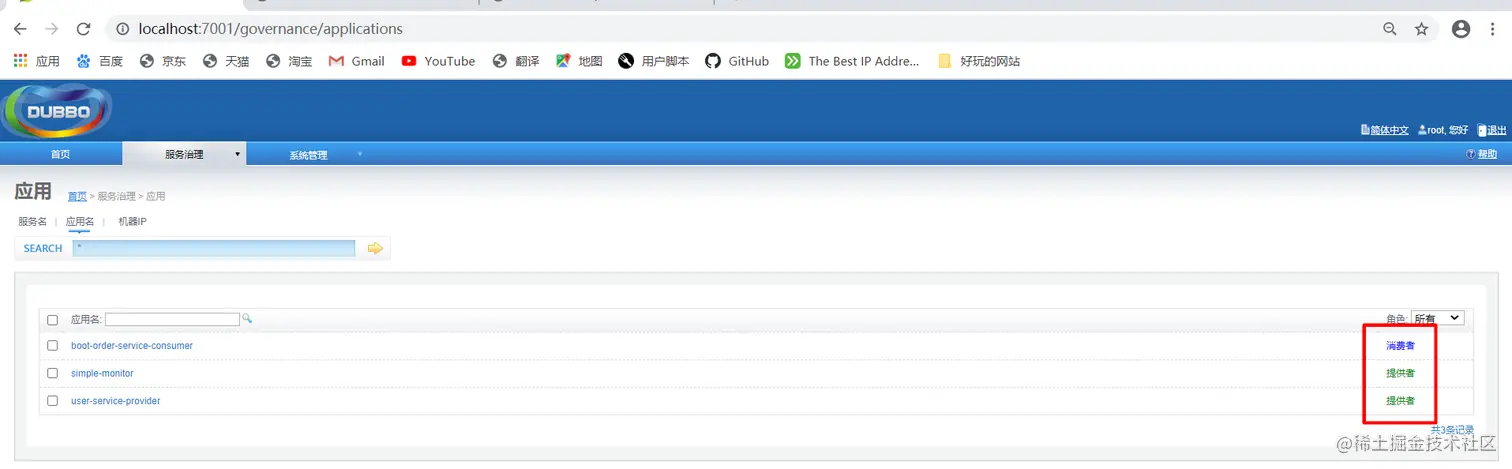The image size is (1512, 469).
Task: Click the 消费者 role link
Action: pos(1400,346)
